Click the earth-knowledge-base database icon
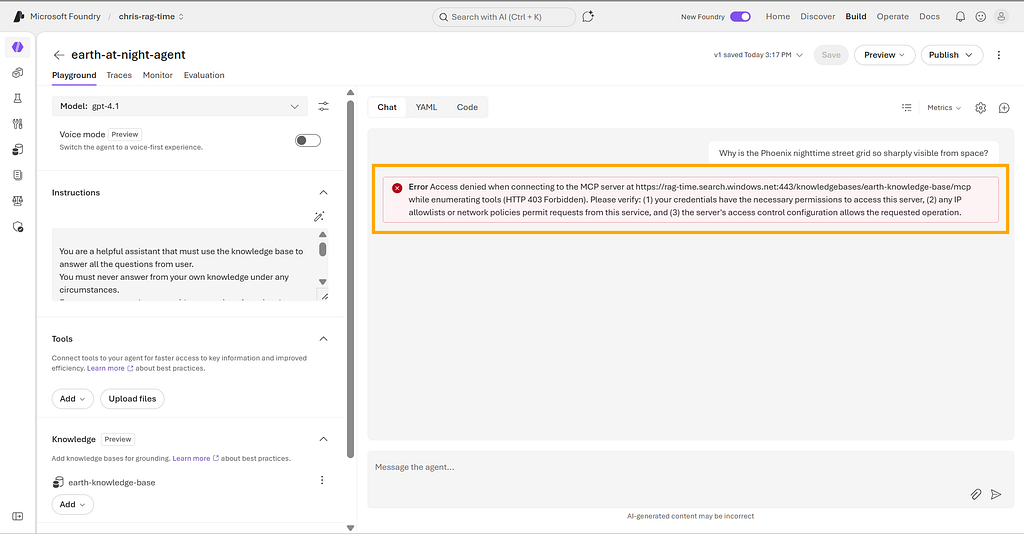Viewport: 1024px width, 534px height. [x=58, y=482]
